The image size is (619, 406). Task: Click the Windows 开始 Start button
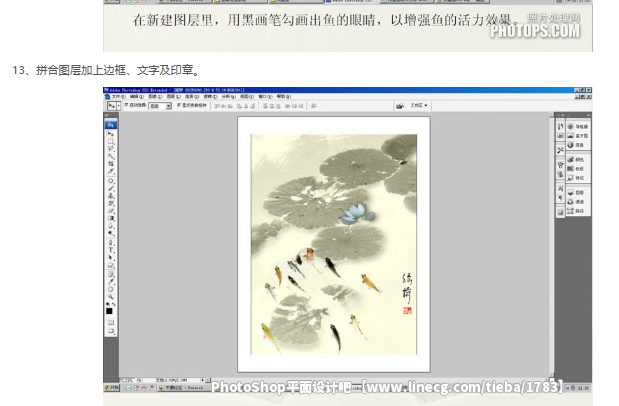pos(112,388)
